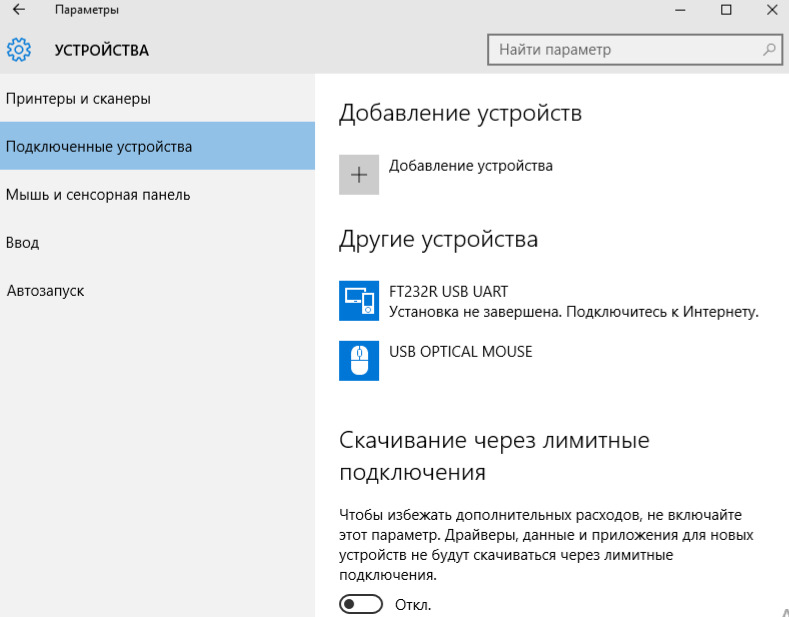
Task: Minimize the Параметры window
Action: (x=680, y=10)
